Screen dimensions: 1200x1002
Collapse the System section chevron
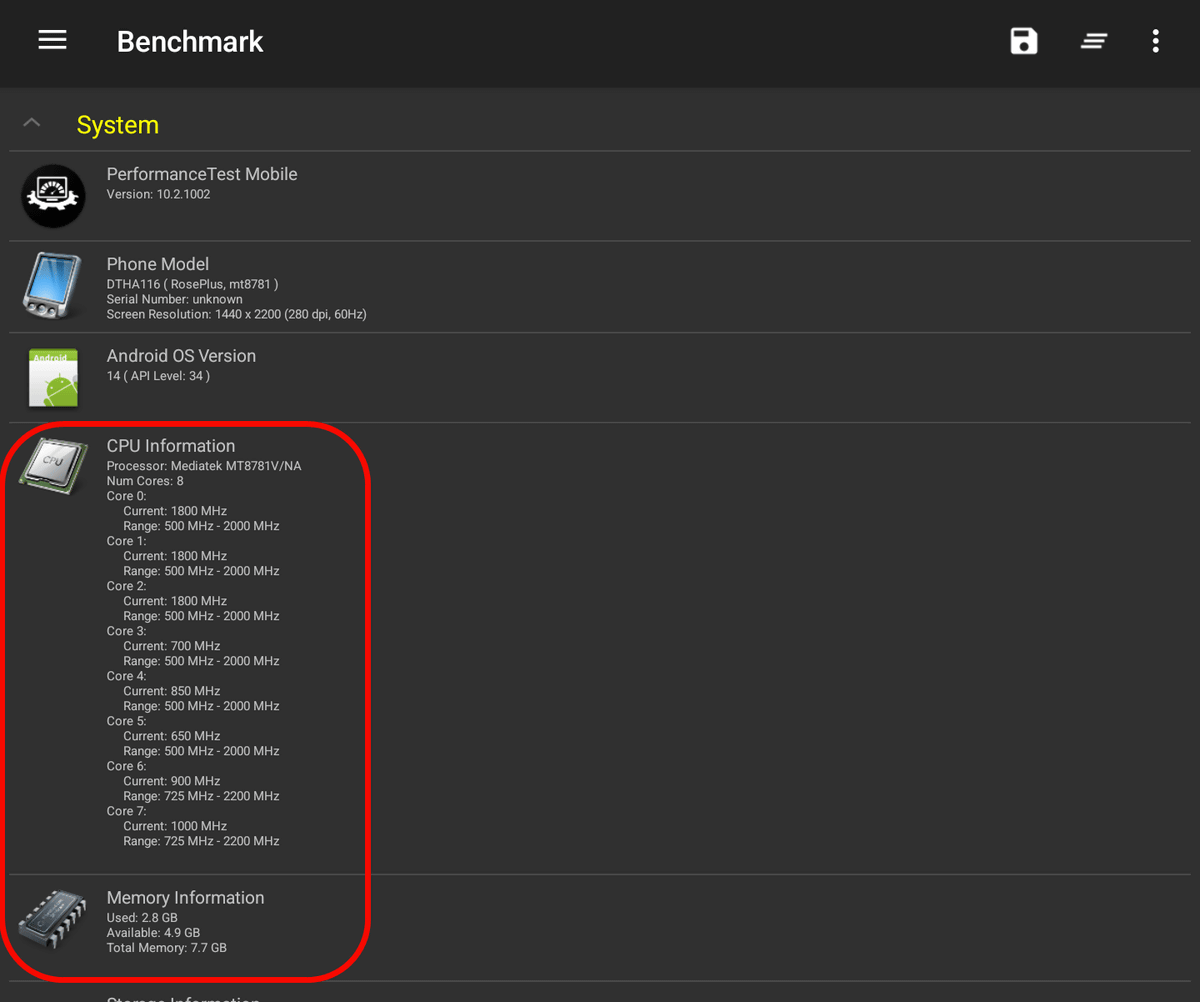click(32, 123)
